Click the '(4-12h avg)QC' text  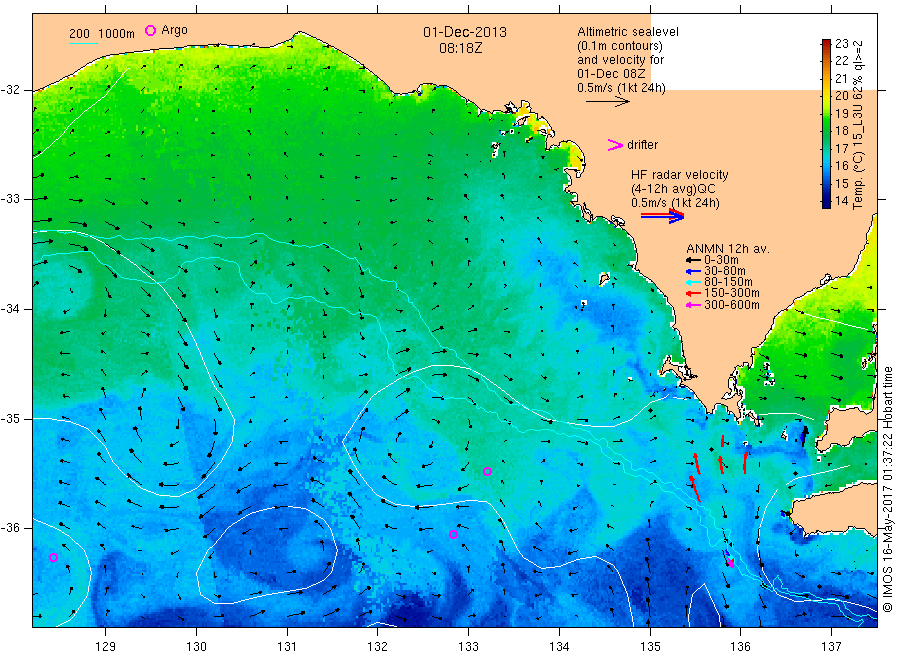[673, 189]
